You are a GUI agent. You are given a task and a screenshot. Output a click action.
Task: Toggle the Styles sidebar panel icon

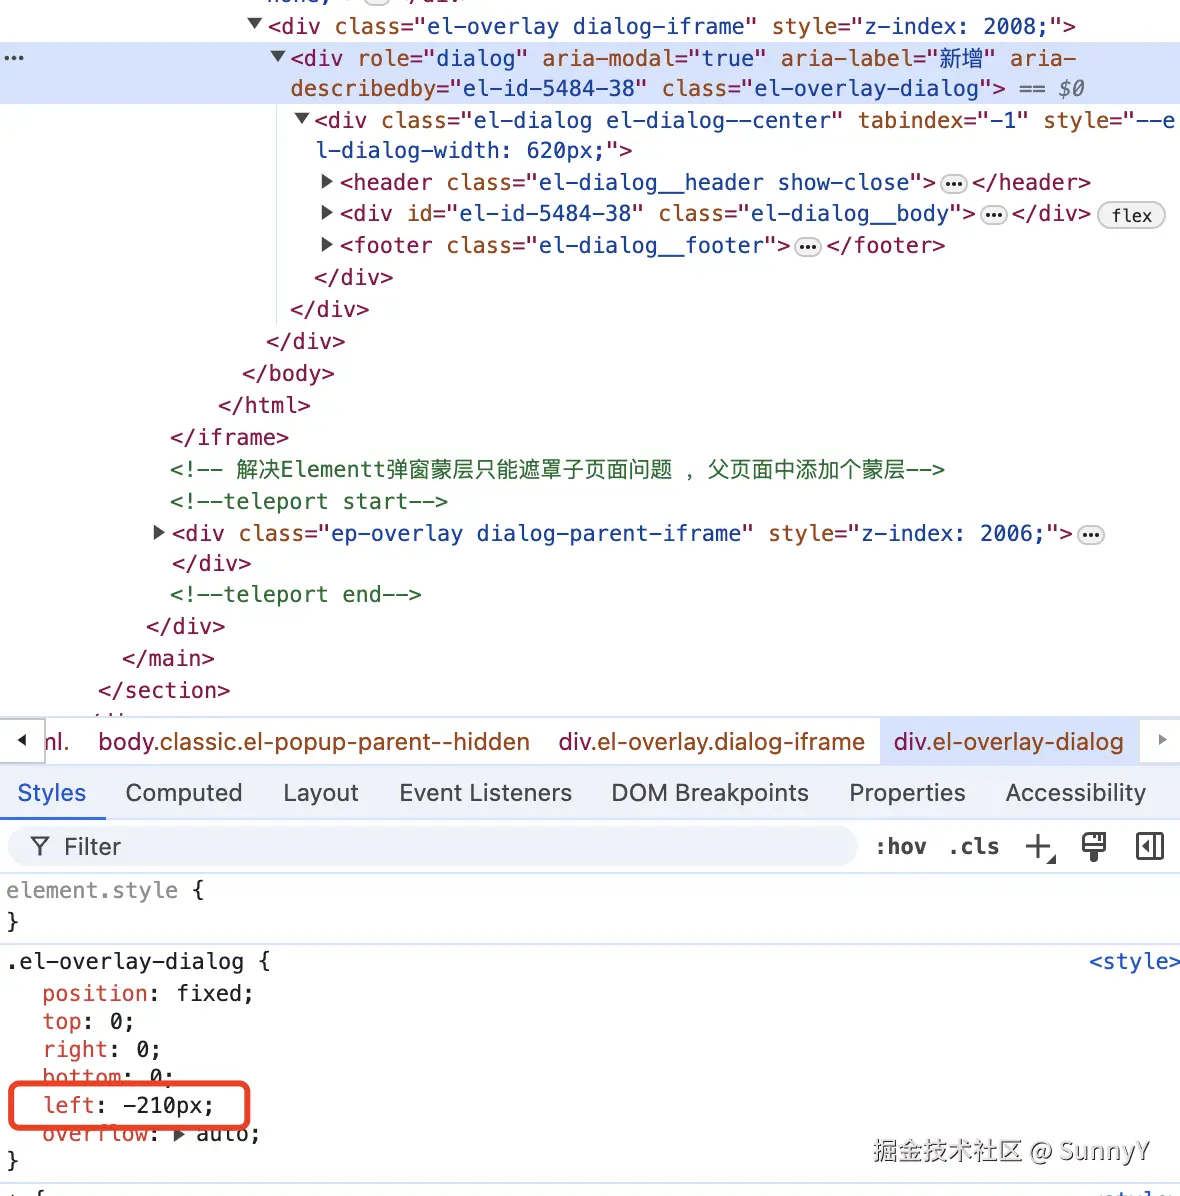tap(1149, 846)
